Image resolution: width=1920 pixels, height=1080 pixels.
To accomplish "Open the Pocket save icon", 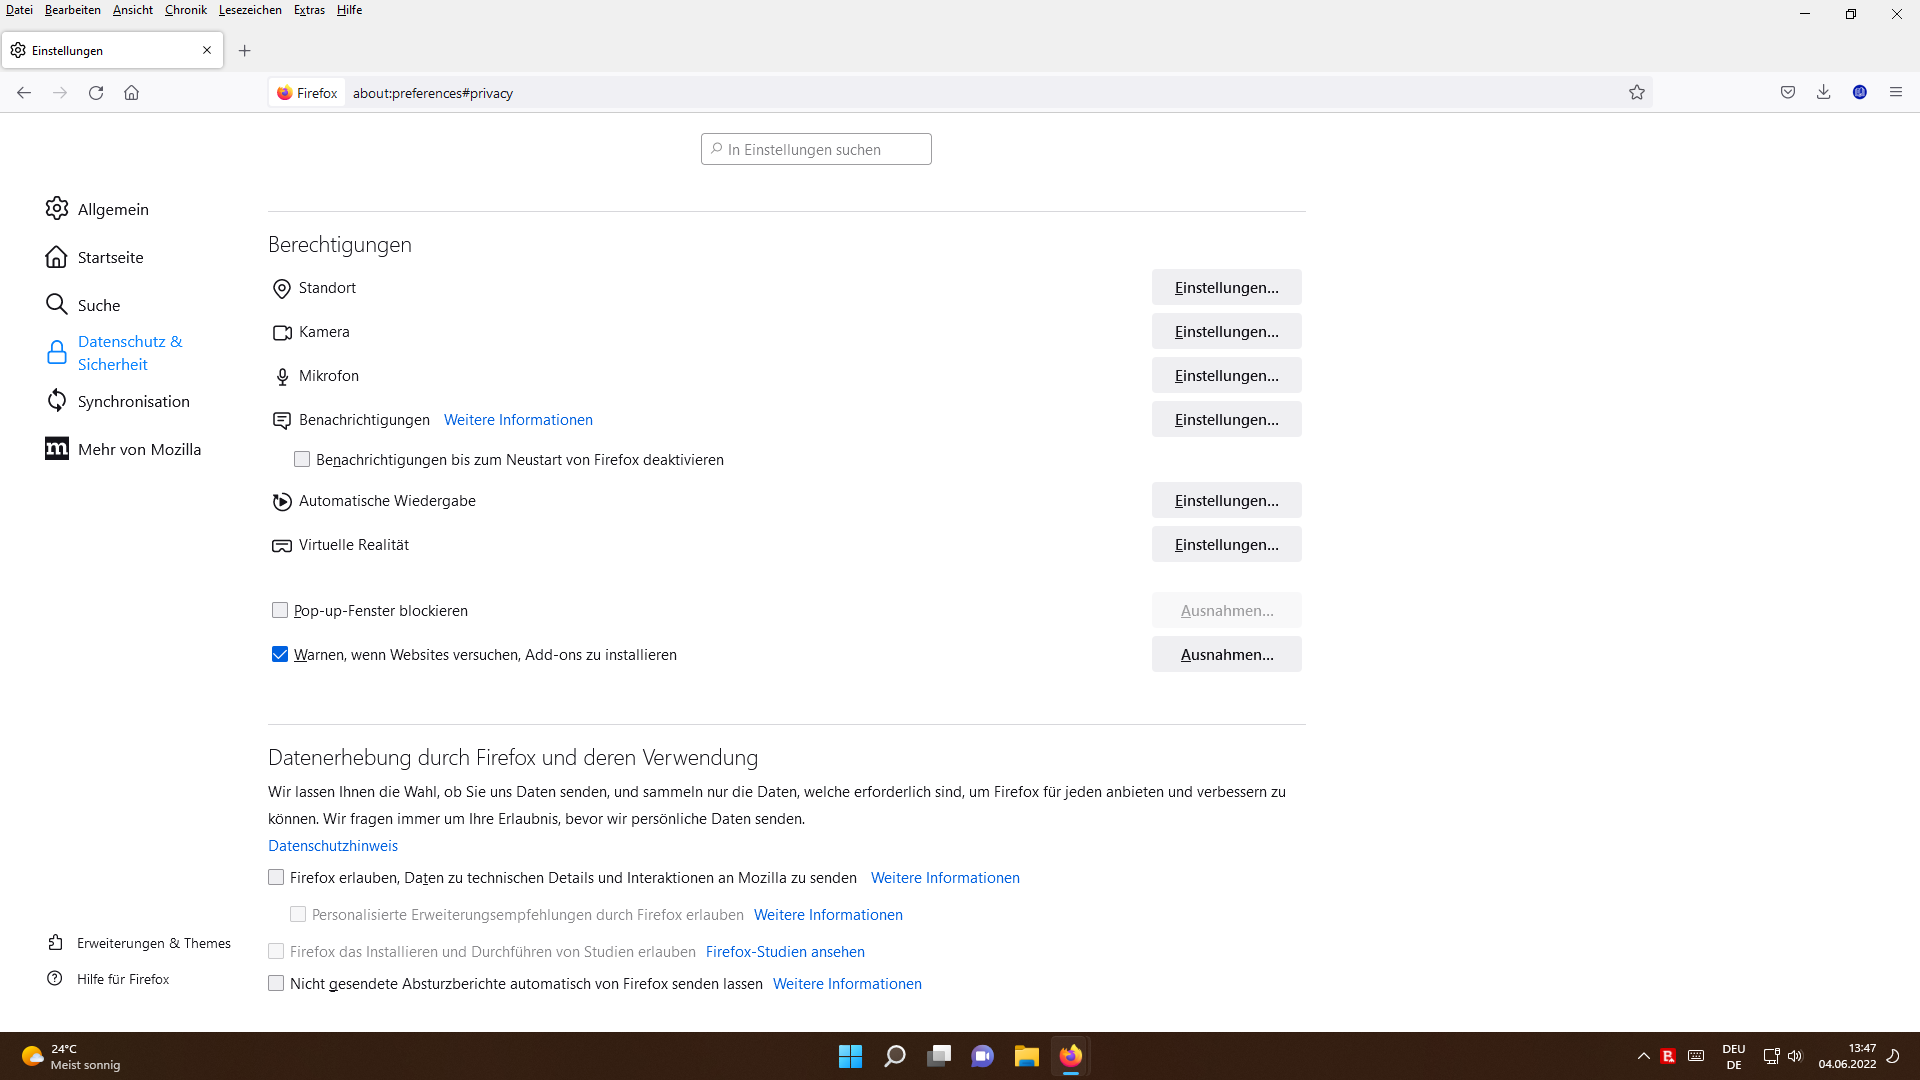I will click(1788, 93).
